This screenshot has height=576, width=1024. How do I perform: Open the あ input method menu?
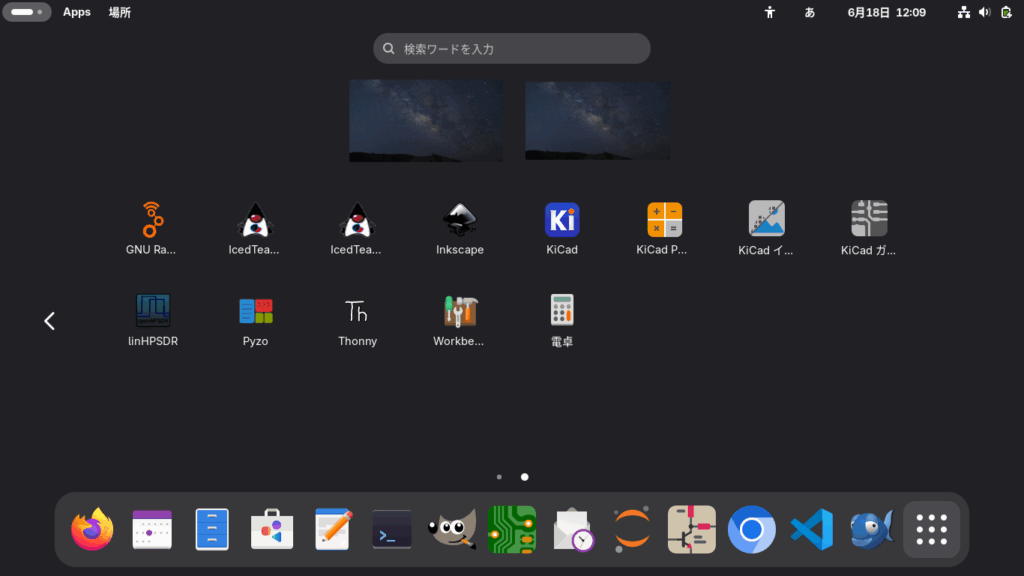coord(810,12)
